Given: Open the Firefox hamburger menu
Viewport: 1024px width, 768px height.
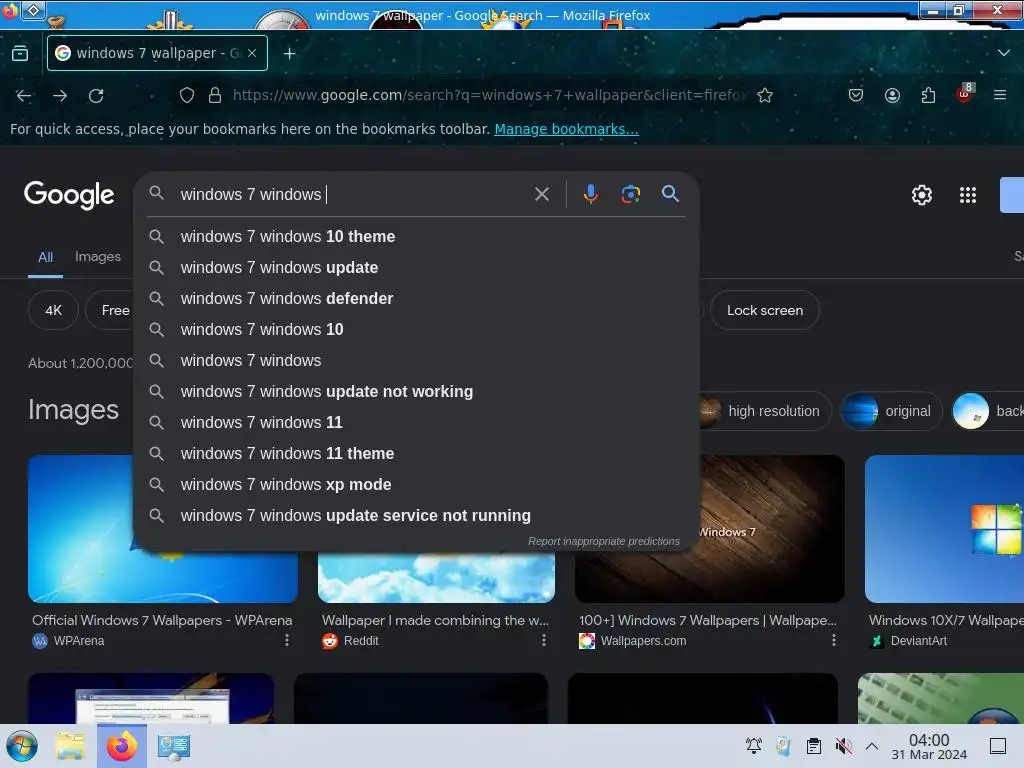Looking at the screenshot, I should 1000,95.
